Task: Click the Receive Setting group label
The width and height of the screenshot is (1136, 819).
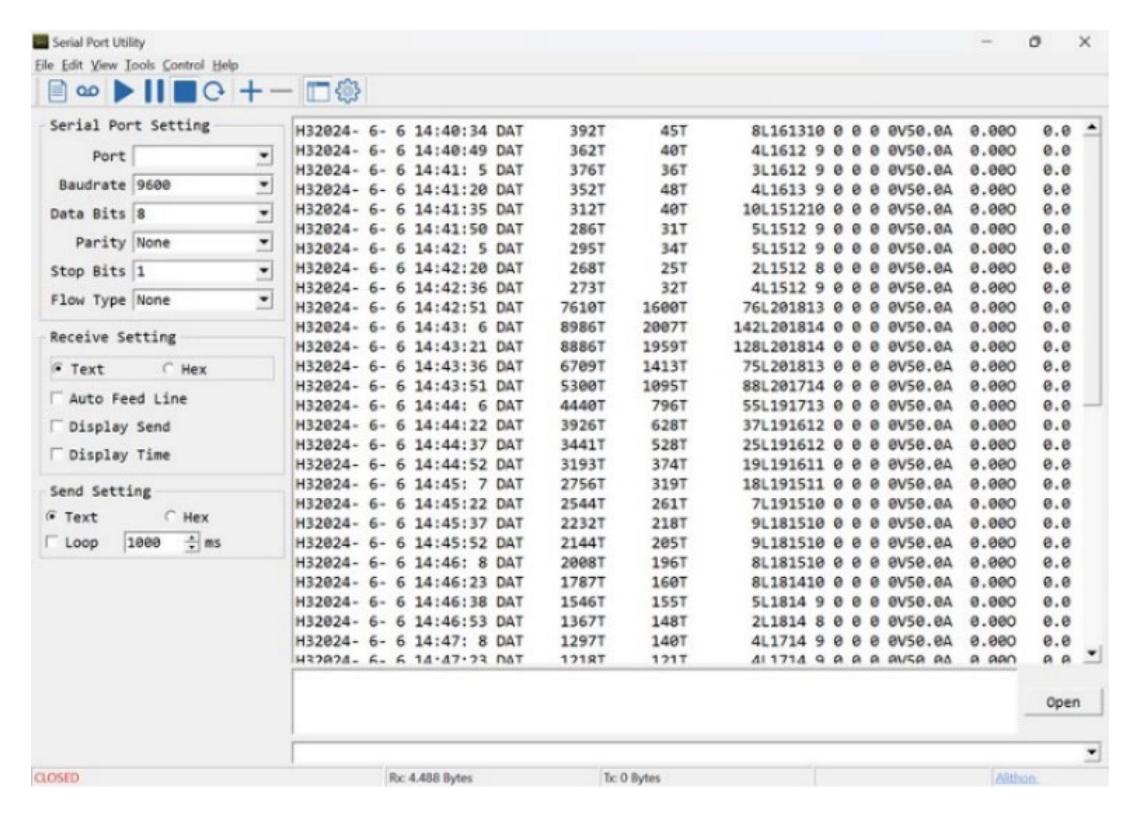Action: coord(112,337)
